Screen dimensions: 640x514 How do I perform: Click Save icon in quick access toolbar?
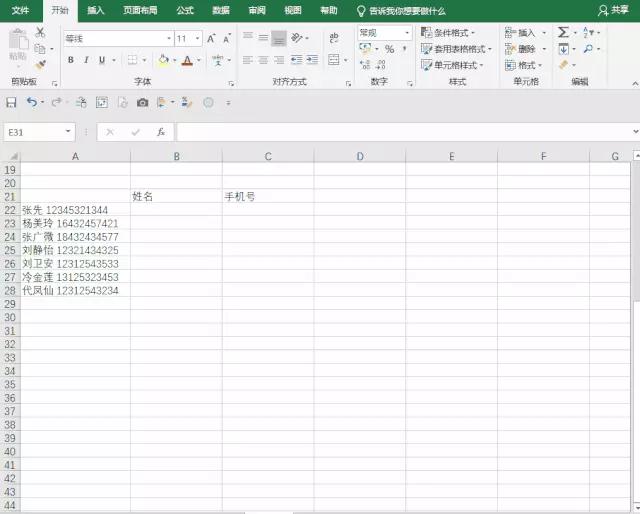[x=11, y=102]
